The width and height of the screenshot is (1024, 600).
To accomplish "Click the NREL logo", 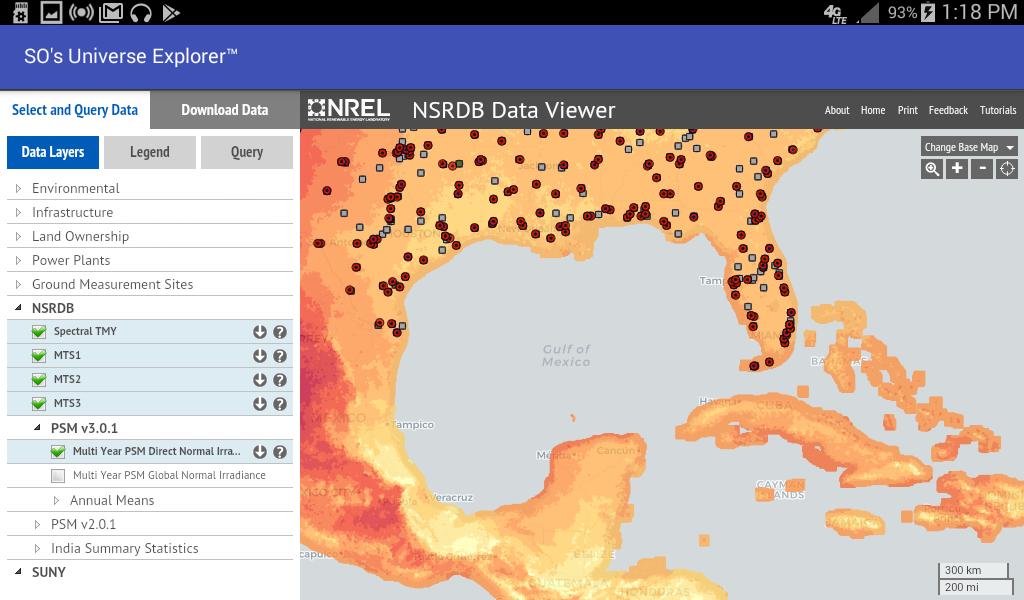I will click(349, 110).
